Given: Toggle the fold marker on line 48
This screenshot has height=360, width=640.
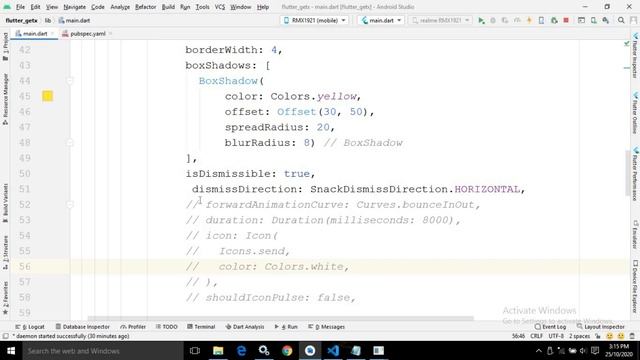Looking at the screenshot, I should click(x=70, y=143).
